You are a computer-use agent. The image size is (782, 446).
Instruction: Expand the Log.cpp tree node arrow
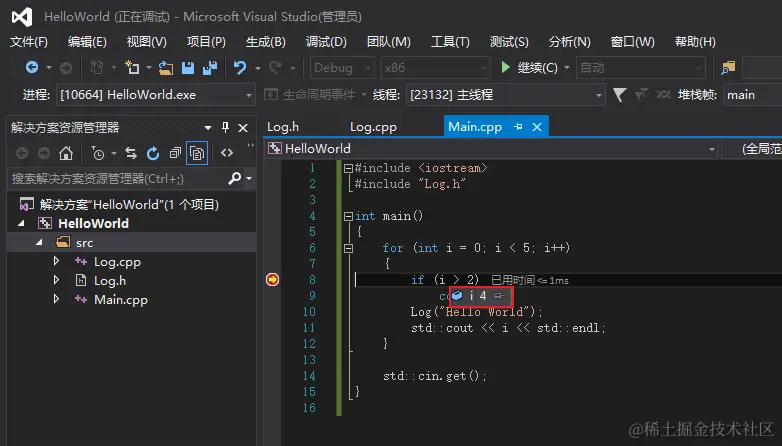(x=56, y=261)
